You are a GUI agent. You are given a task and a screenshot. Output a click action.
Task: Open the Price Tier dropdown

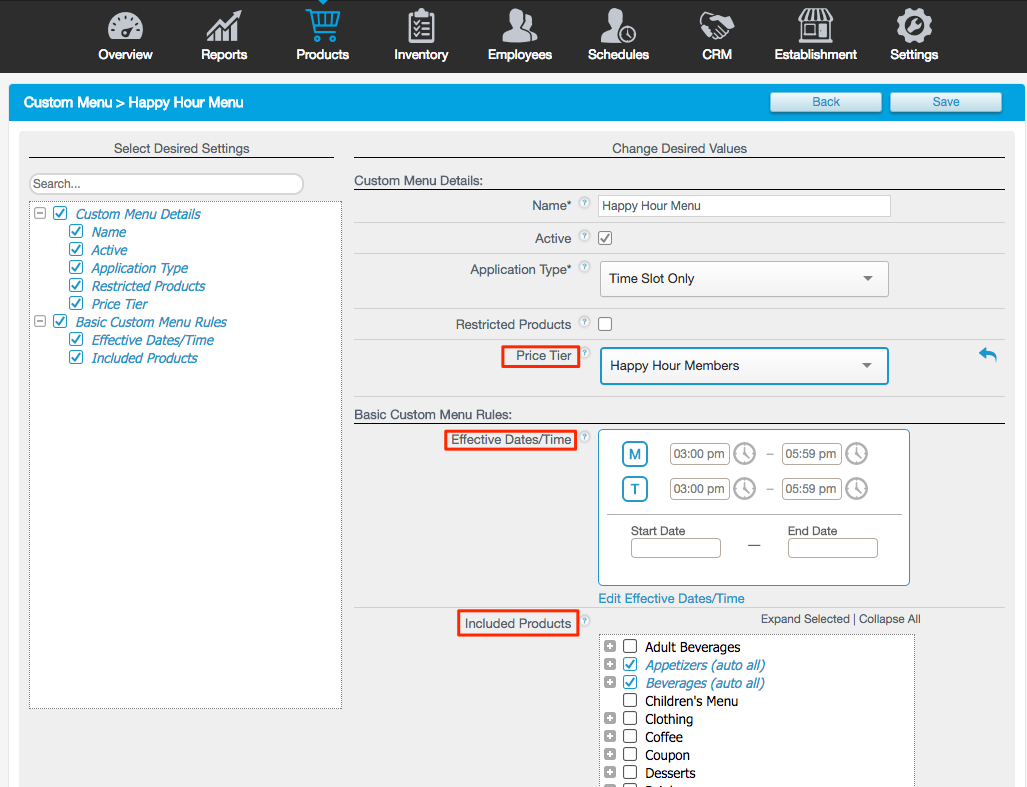click(x=743, y=366)
